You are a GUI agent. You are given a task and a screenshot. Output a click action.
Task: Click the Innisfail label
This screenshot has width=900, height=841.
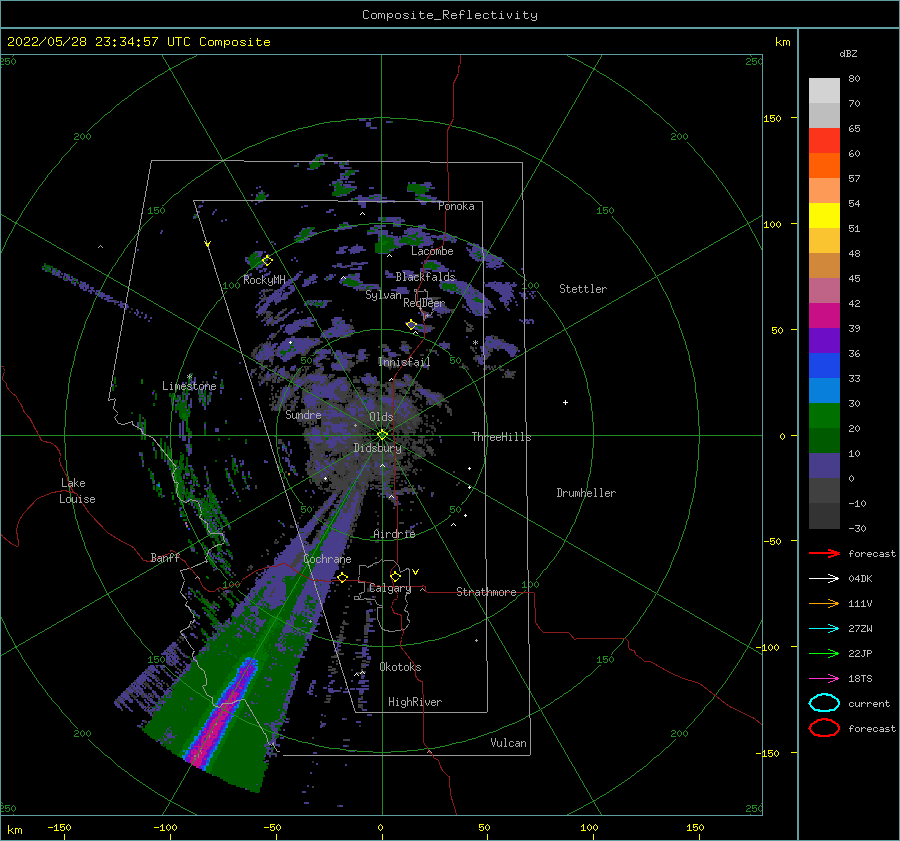pos(404,362)
